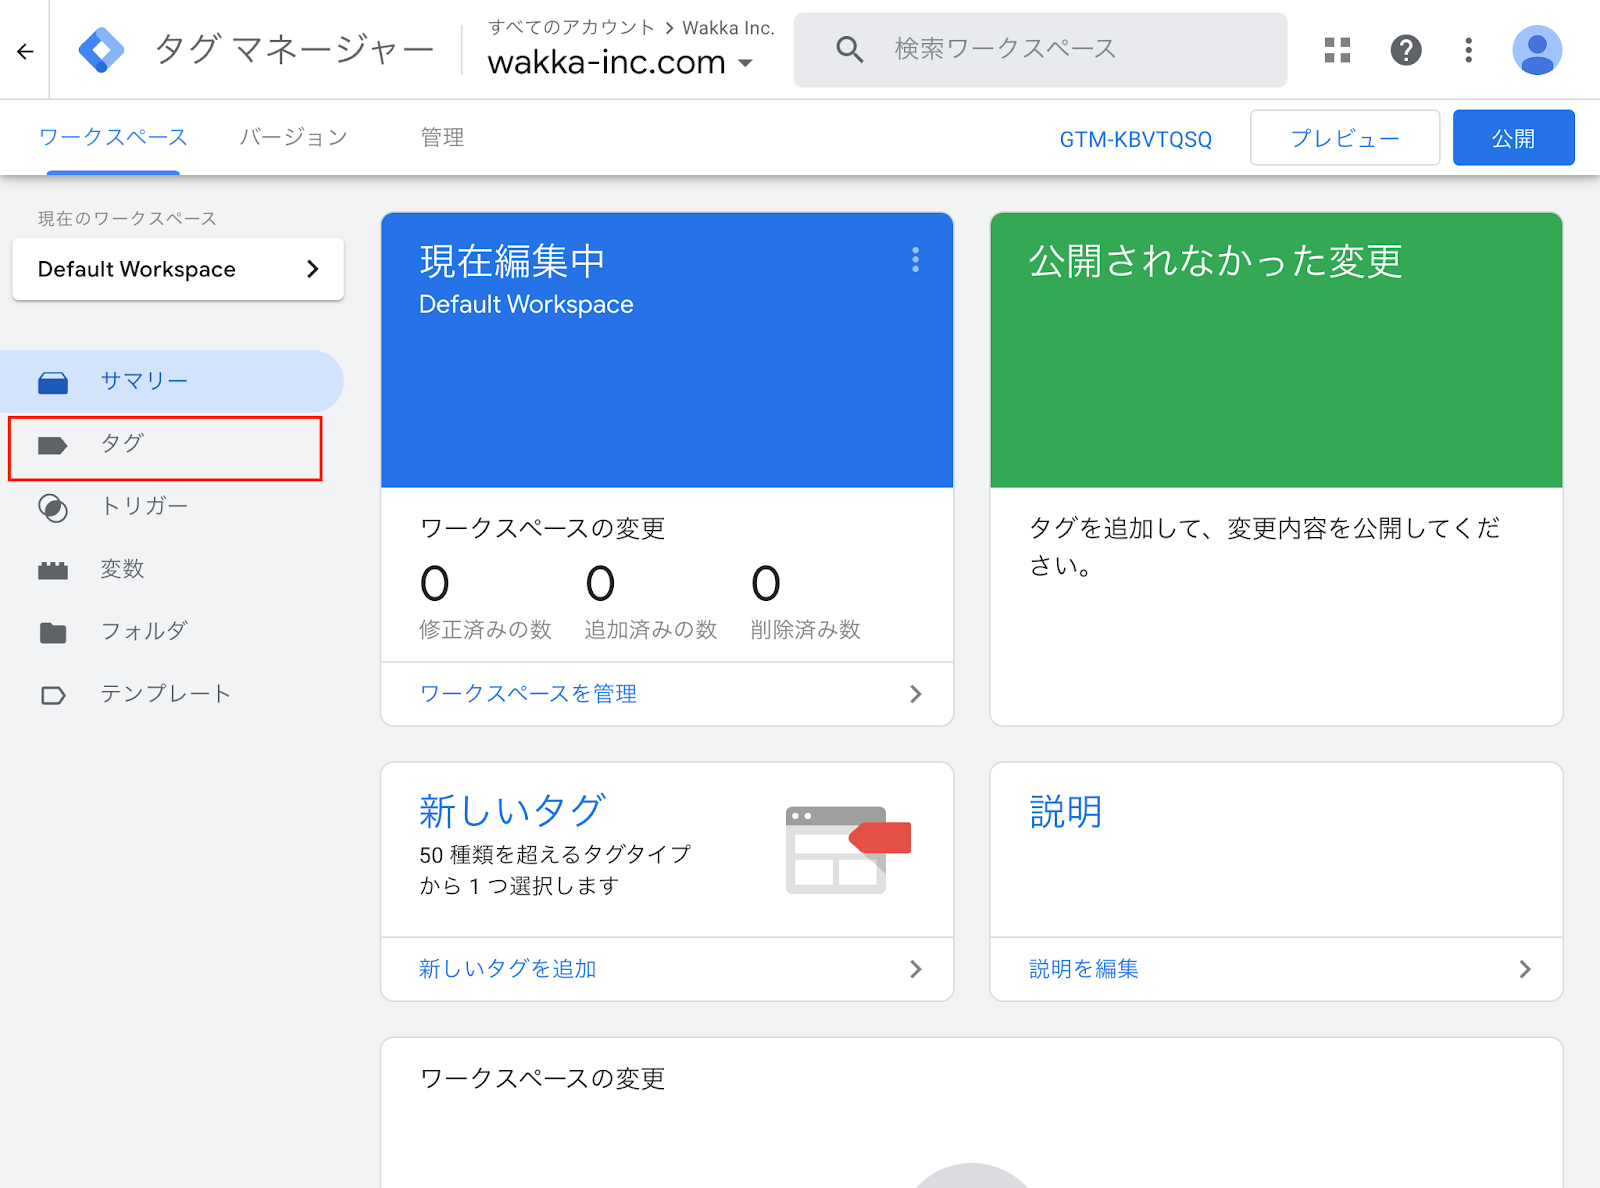This screenshot has height=1188, width=1600.
Task: Select サマリー in the sidebar
Action: click(172, 381)
